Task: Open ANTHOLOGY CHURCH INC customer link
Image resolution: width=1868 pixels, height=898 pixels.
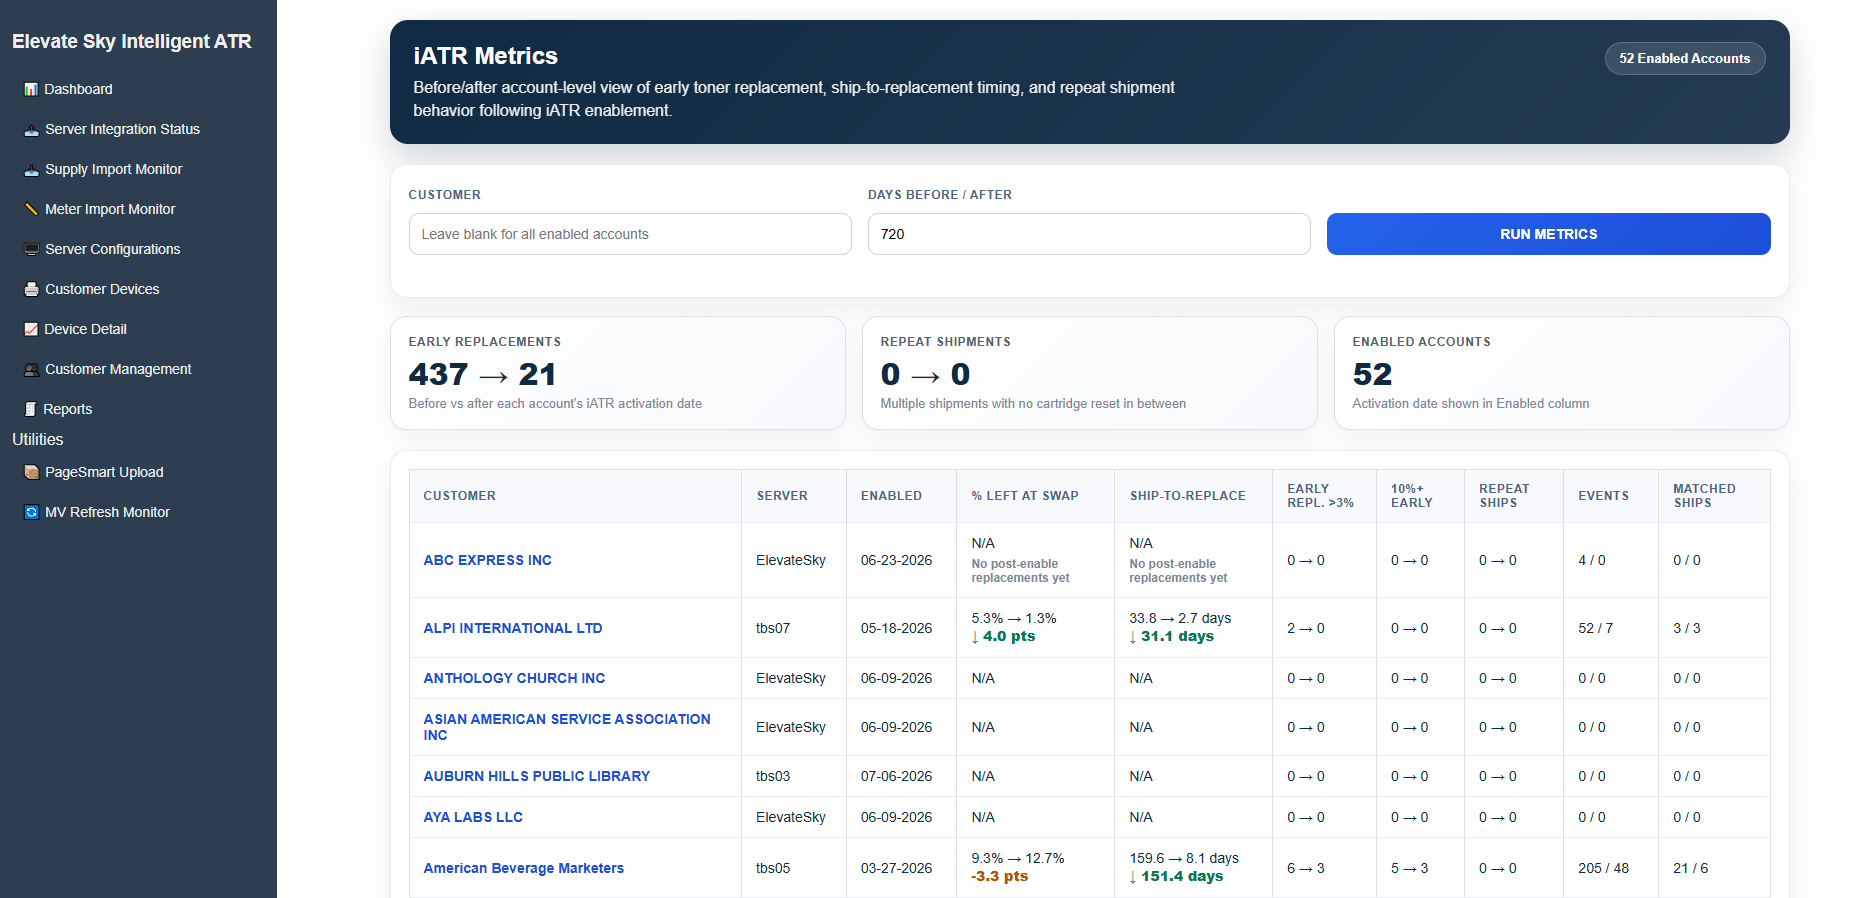Action: coord(514,678)
